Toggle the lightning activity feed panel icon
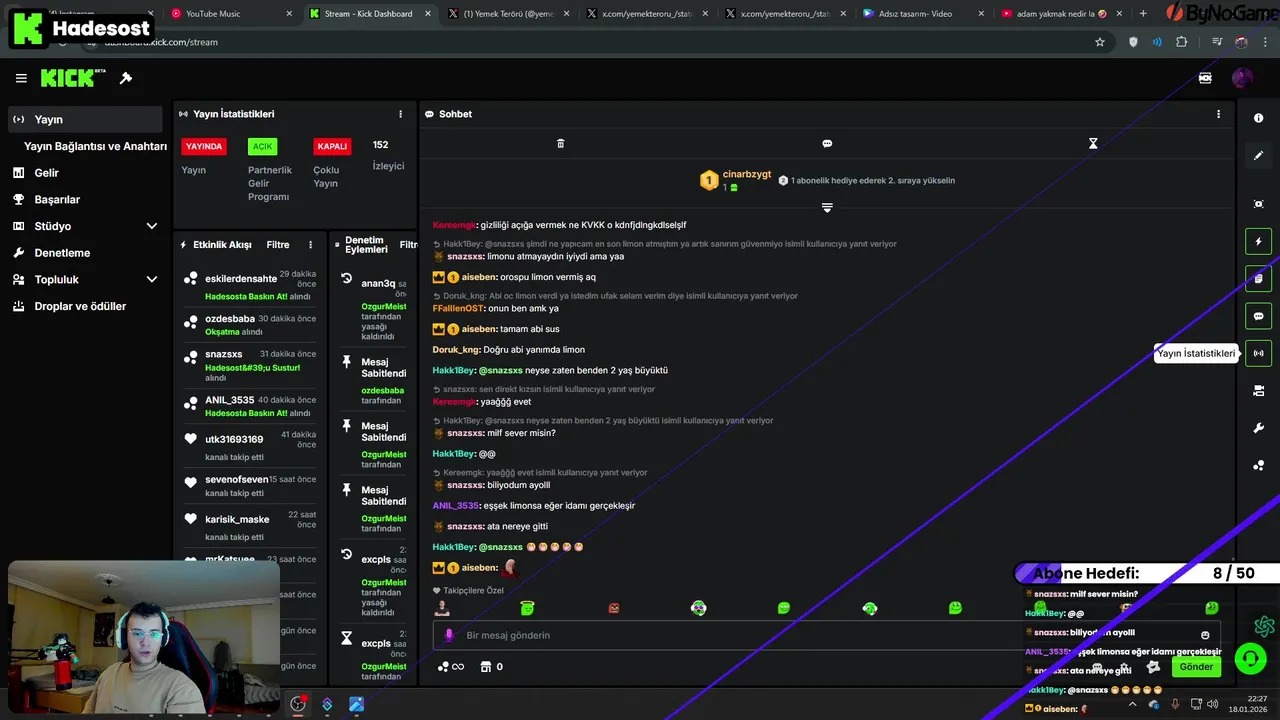This screenshot has width=1280, height=720. [1258, 241]
